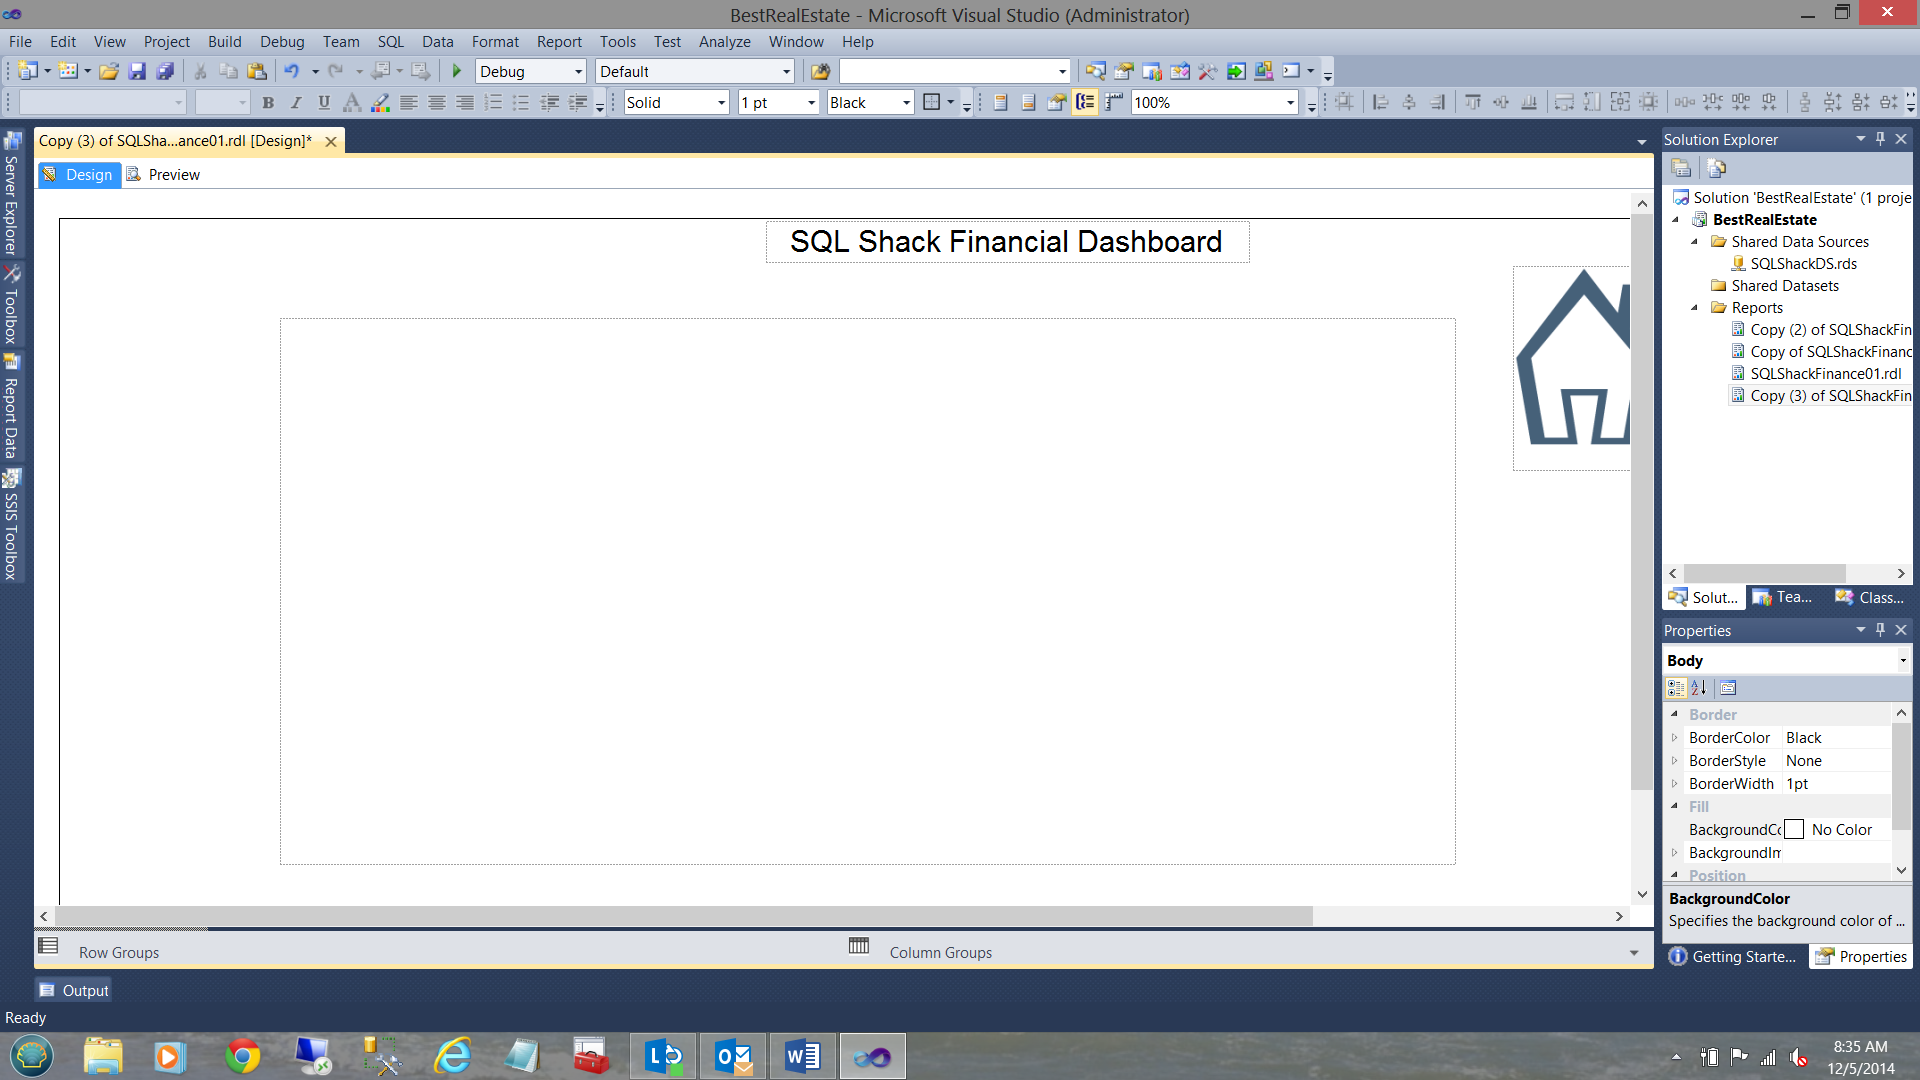Click the Open File folder icon
The height and width of the screenshot is (1080, 1920).
coord(109,71)
